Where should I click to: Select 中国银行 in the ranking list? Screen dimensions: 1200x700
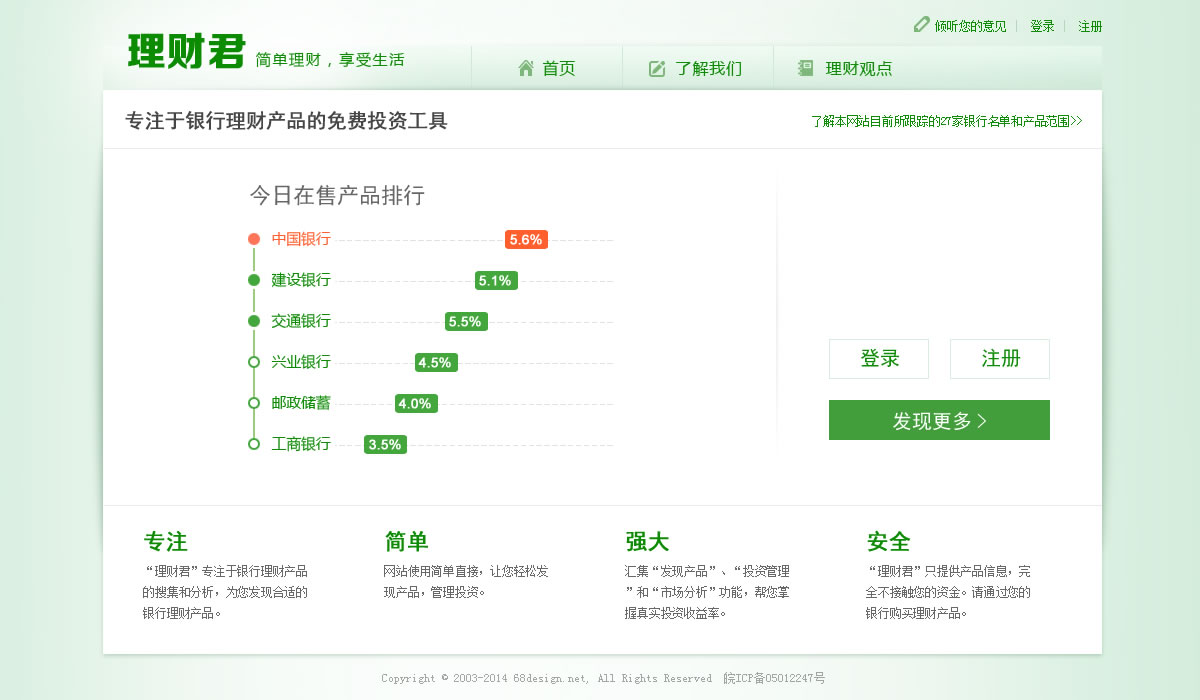point(301,239)
